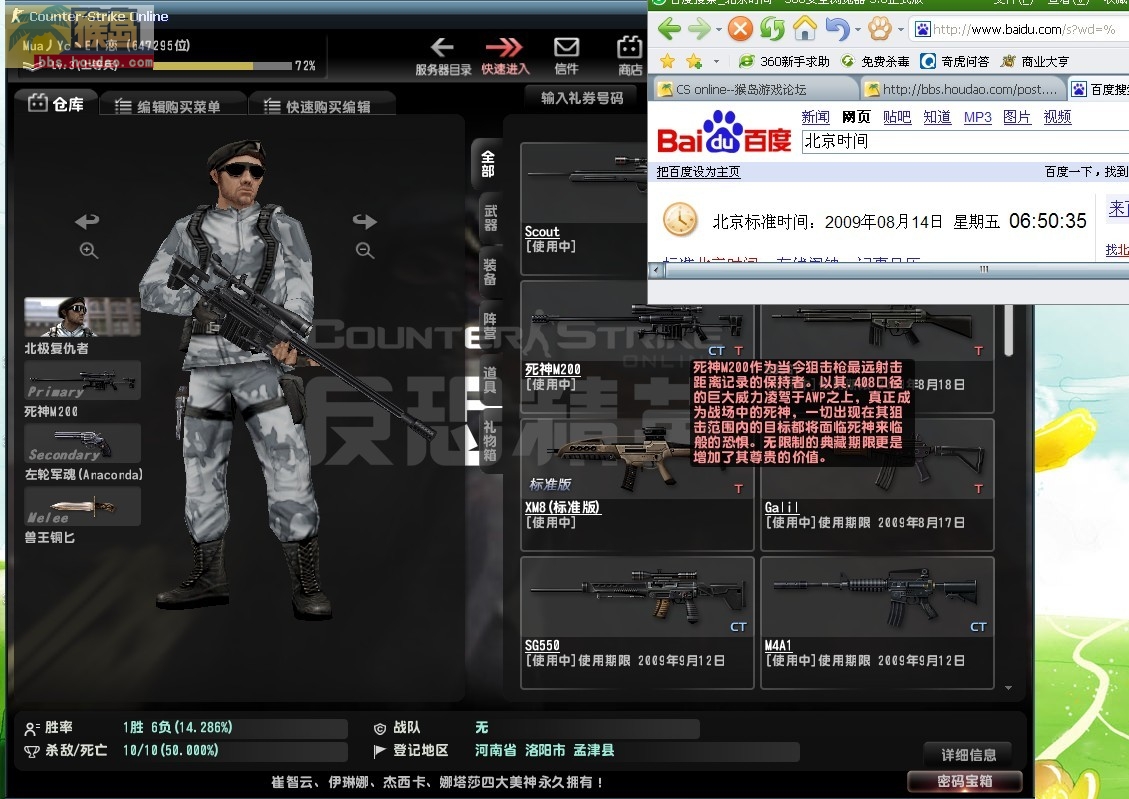Click the Baidu logo

tap(724, 132)
